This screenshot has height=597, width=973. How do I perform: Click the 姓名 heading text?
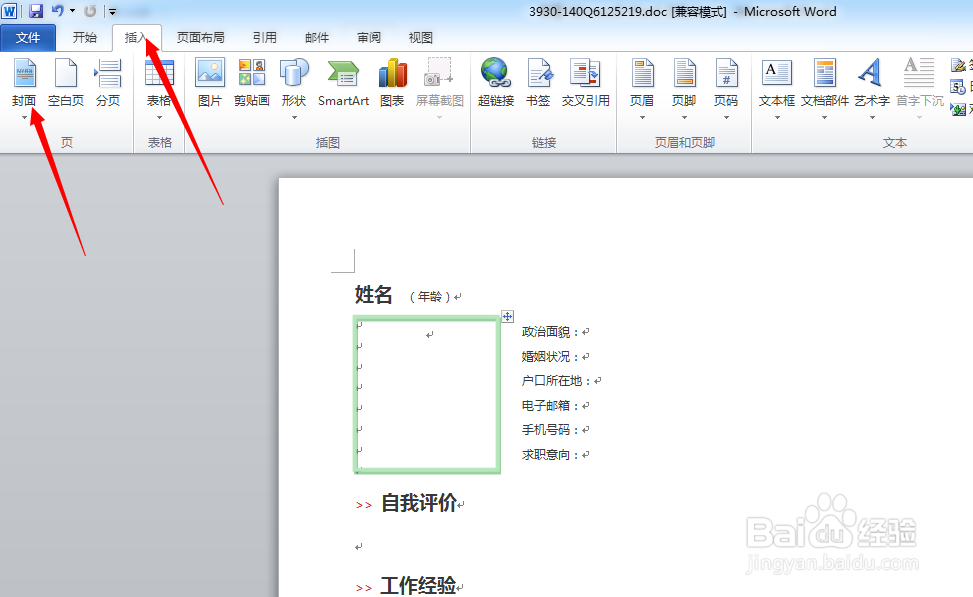pyautogui.click(x=374, y=295)
